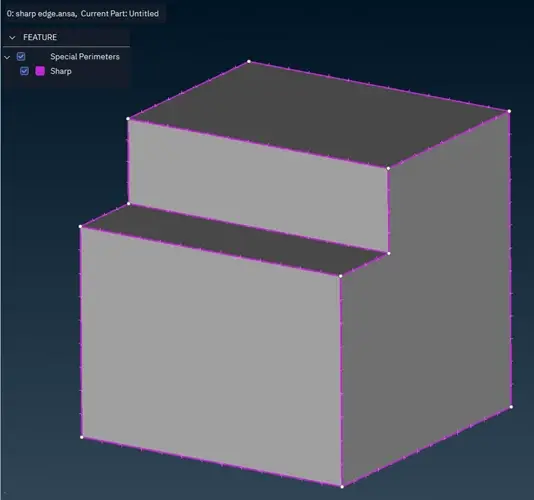534x500 pixels.
Task: Collapse the FEATURE panel chevron
Action: pos(12,37)
